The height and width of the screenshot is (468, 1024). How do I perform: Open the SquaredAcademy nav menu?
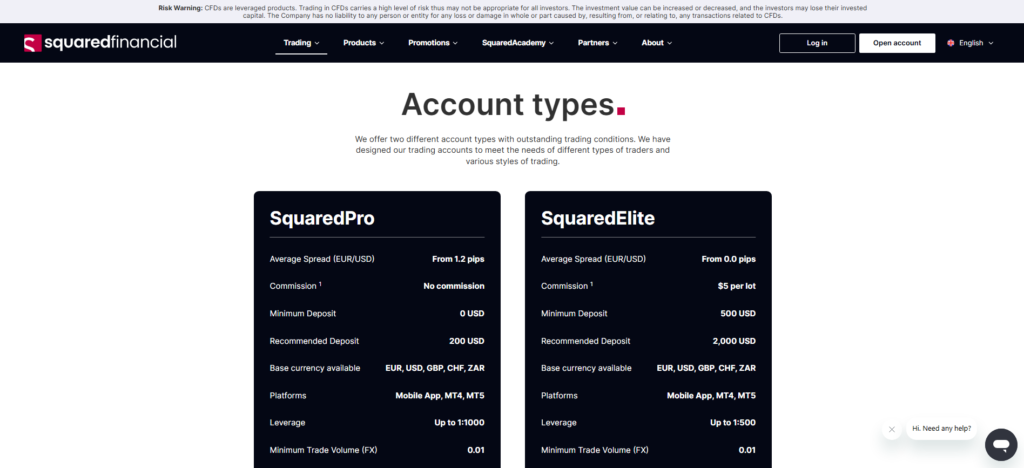[518, 43]
